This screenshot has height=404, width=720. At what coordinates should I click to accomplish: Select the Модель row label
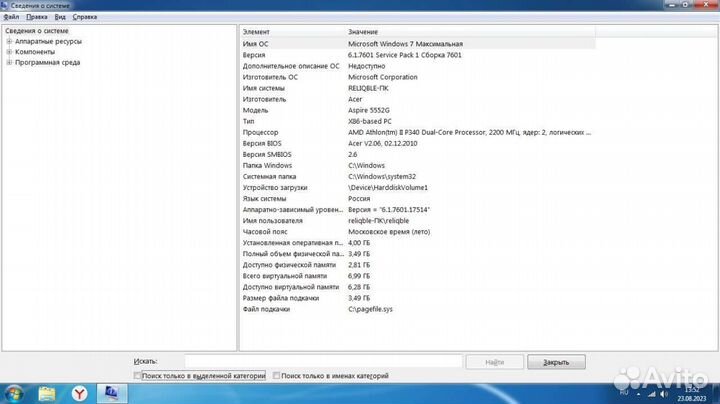tap(255, 110)
